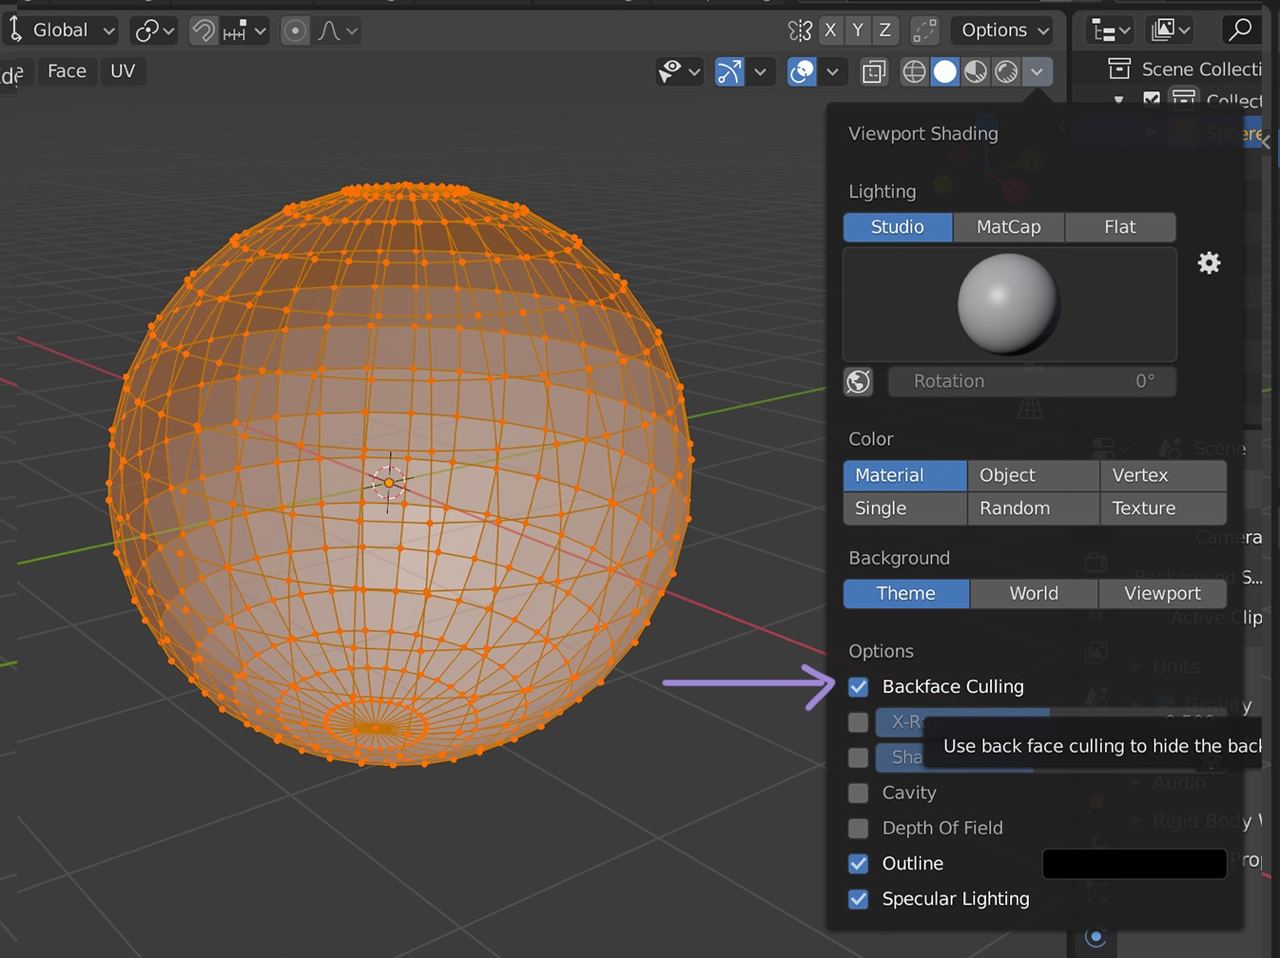Enable mirror editing on X axis
The width and height of the screenshot is (1280, 958).
click(x=830, y=30)
